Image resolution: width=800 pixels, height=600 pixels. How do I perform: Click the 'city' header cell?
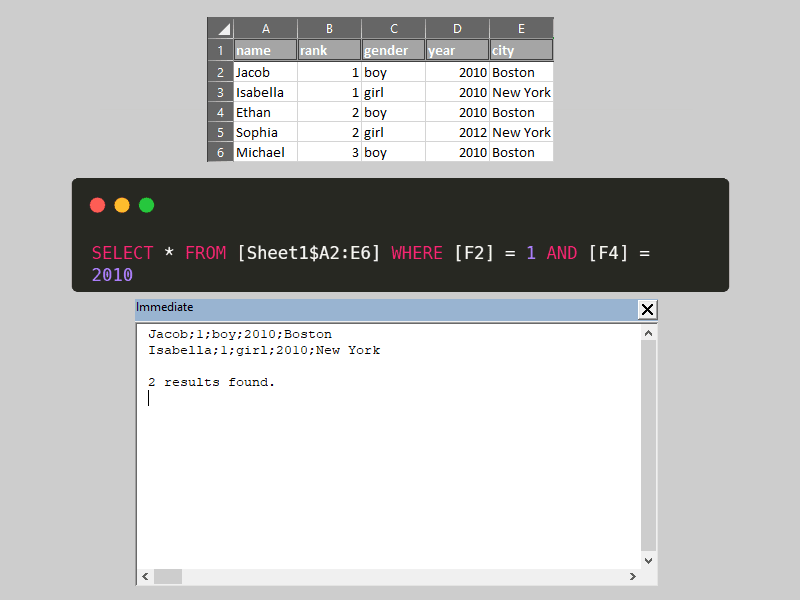tap(521, 50)
